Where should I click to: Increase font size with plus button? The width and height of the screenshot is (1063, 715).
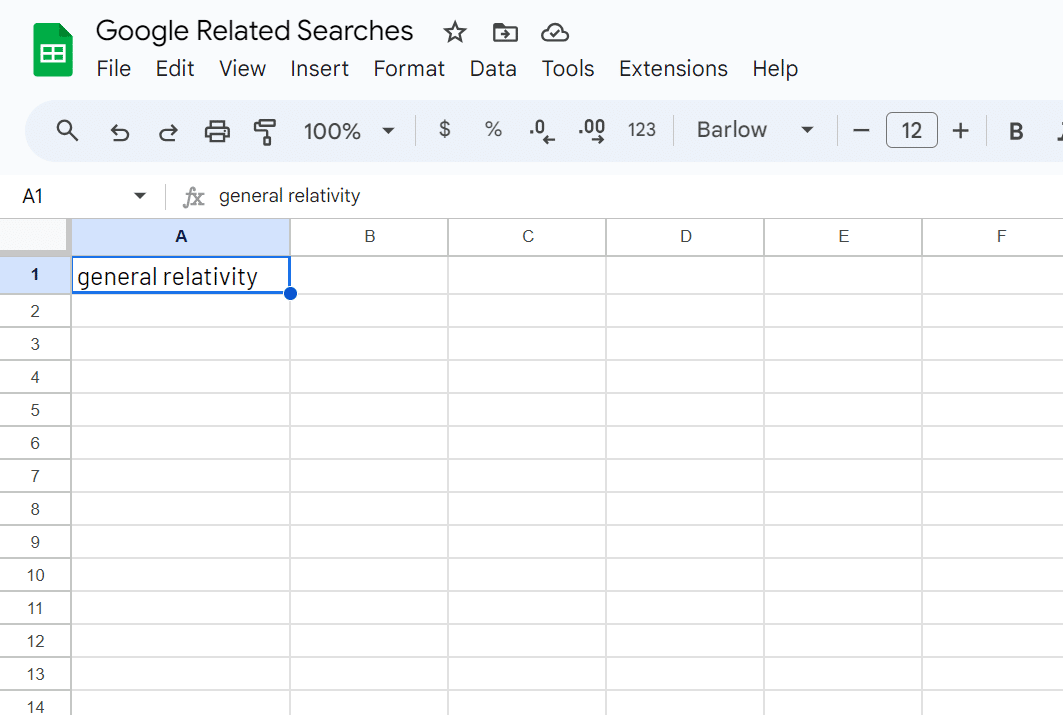961,131
